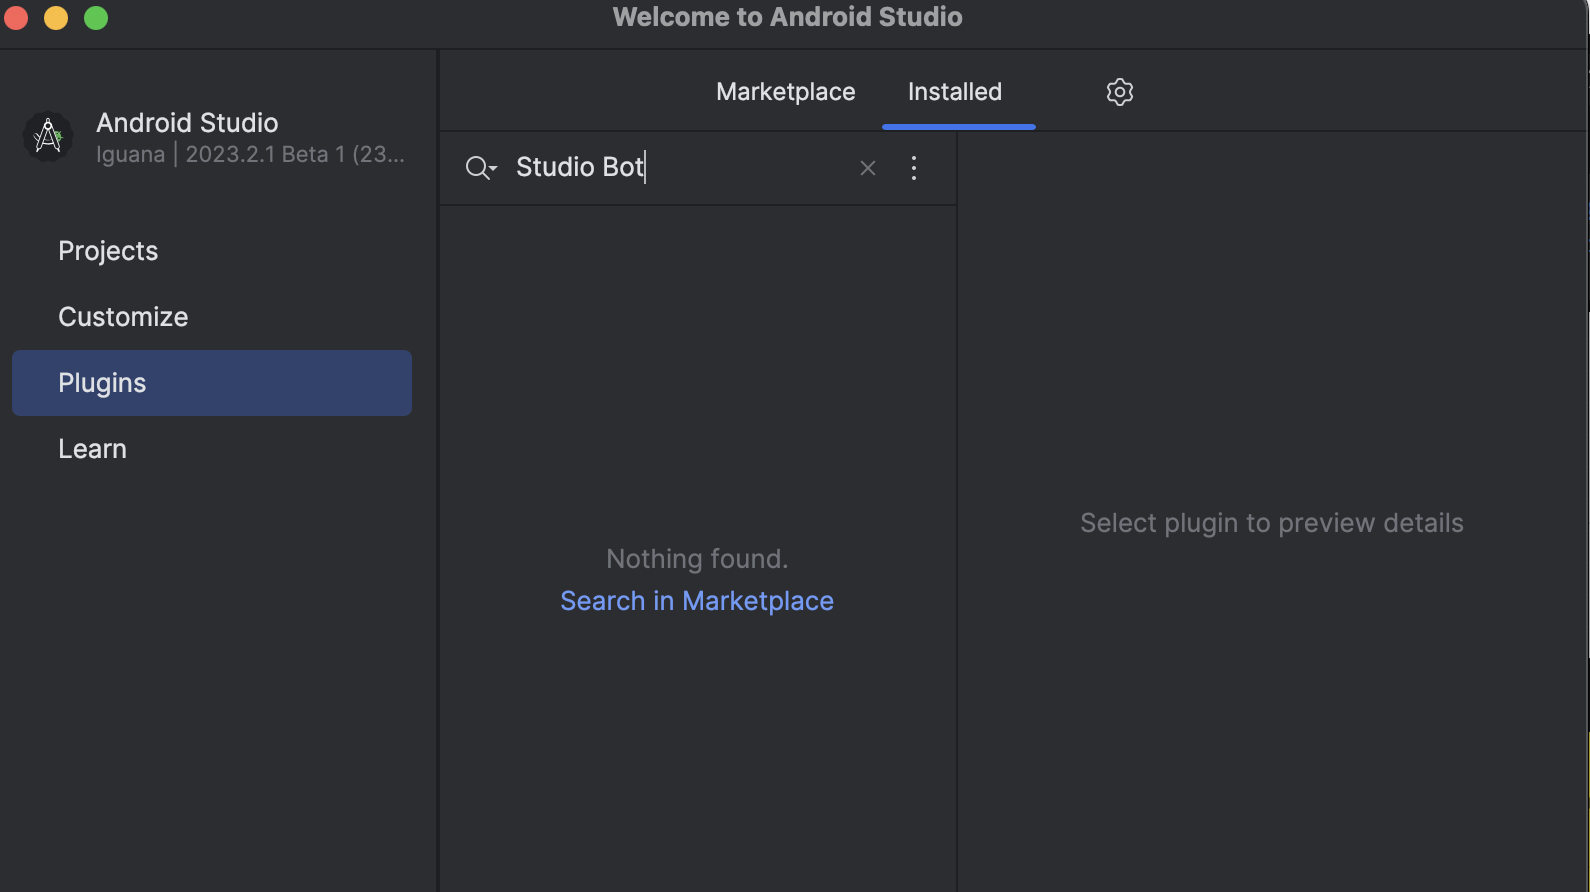Focus the plugin search input field
Screen dimensions: 1590x892
coord(680,168)
